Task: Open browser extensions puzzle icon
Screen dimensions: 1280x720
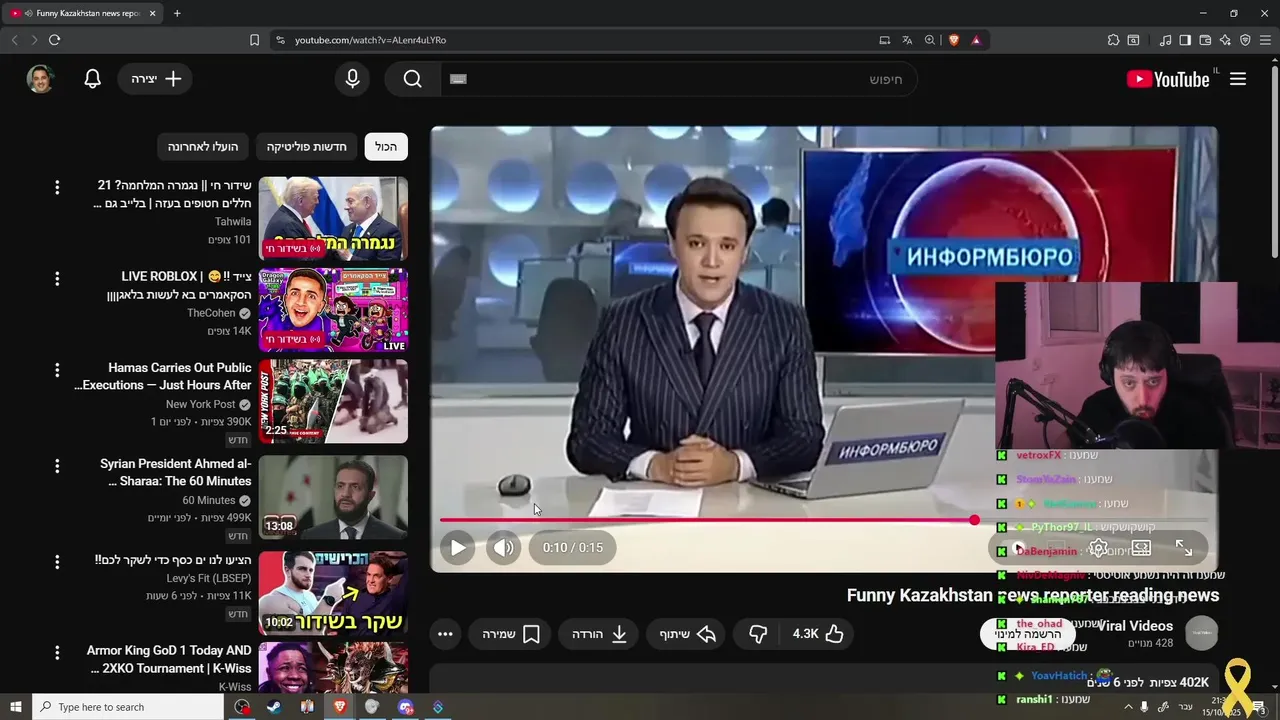Action: (1113, 40)
